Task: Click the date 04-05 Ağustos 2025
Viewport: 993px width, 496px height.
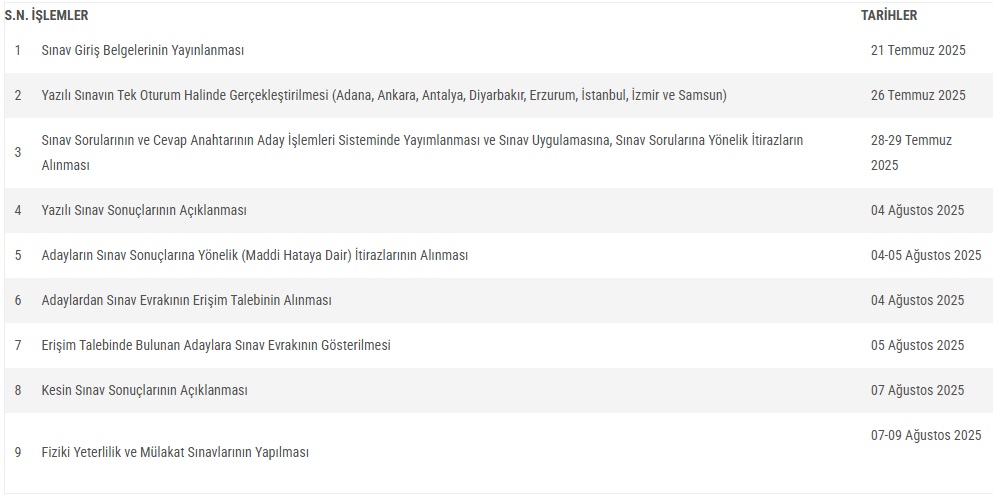Action: tap(926, 255)
